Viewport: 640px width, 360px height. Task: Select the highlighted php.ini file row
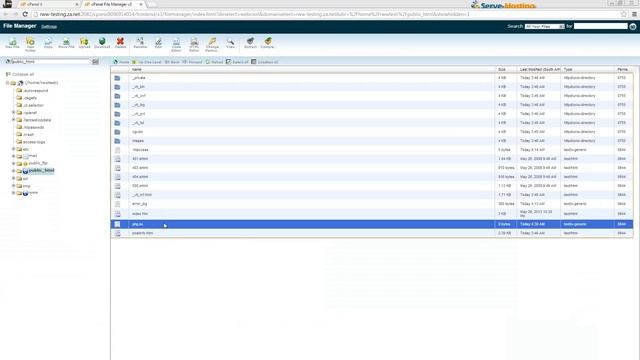[371, 224]
